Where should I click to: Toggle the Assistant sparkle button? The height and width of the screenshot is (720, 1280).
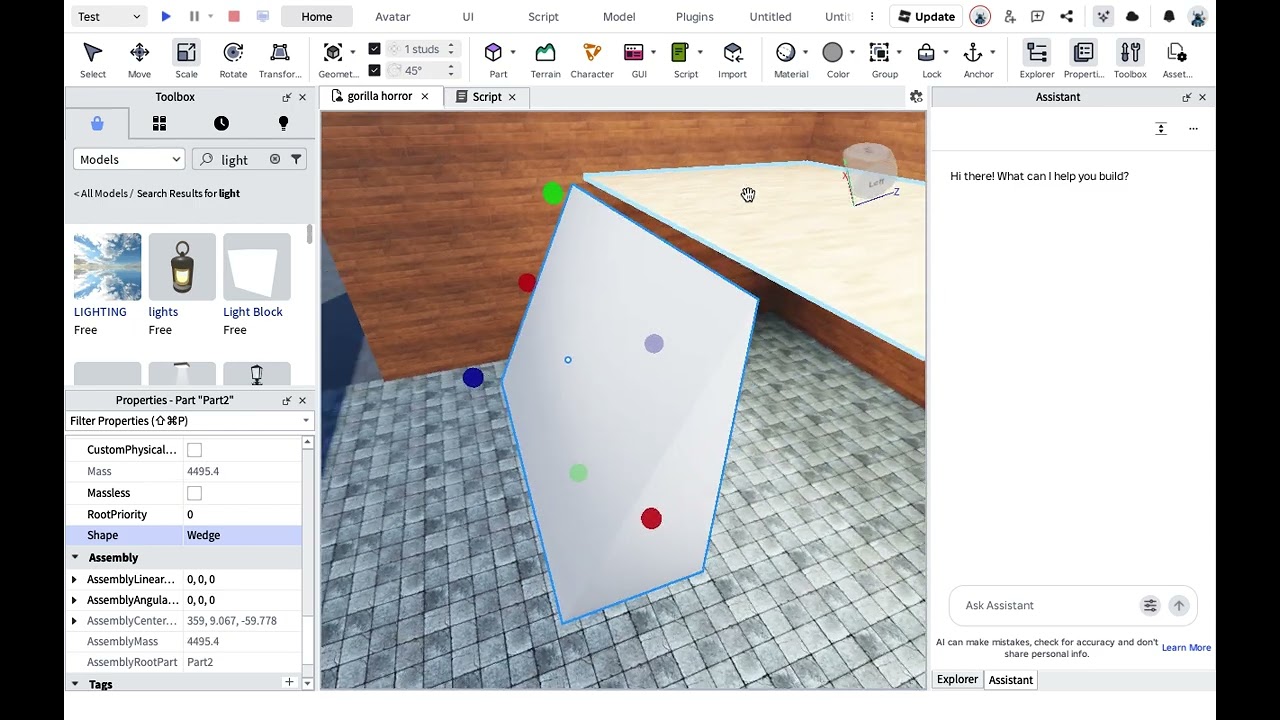click(1103, 16)
